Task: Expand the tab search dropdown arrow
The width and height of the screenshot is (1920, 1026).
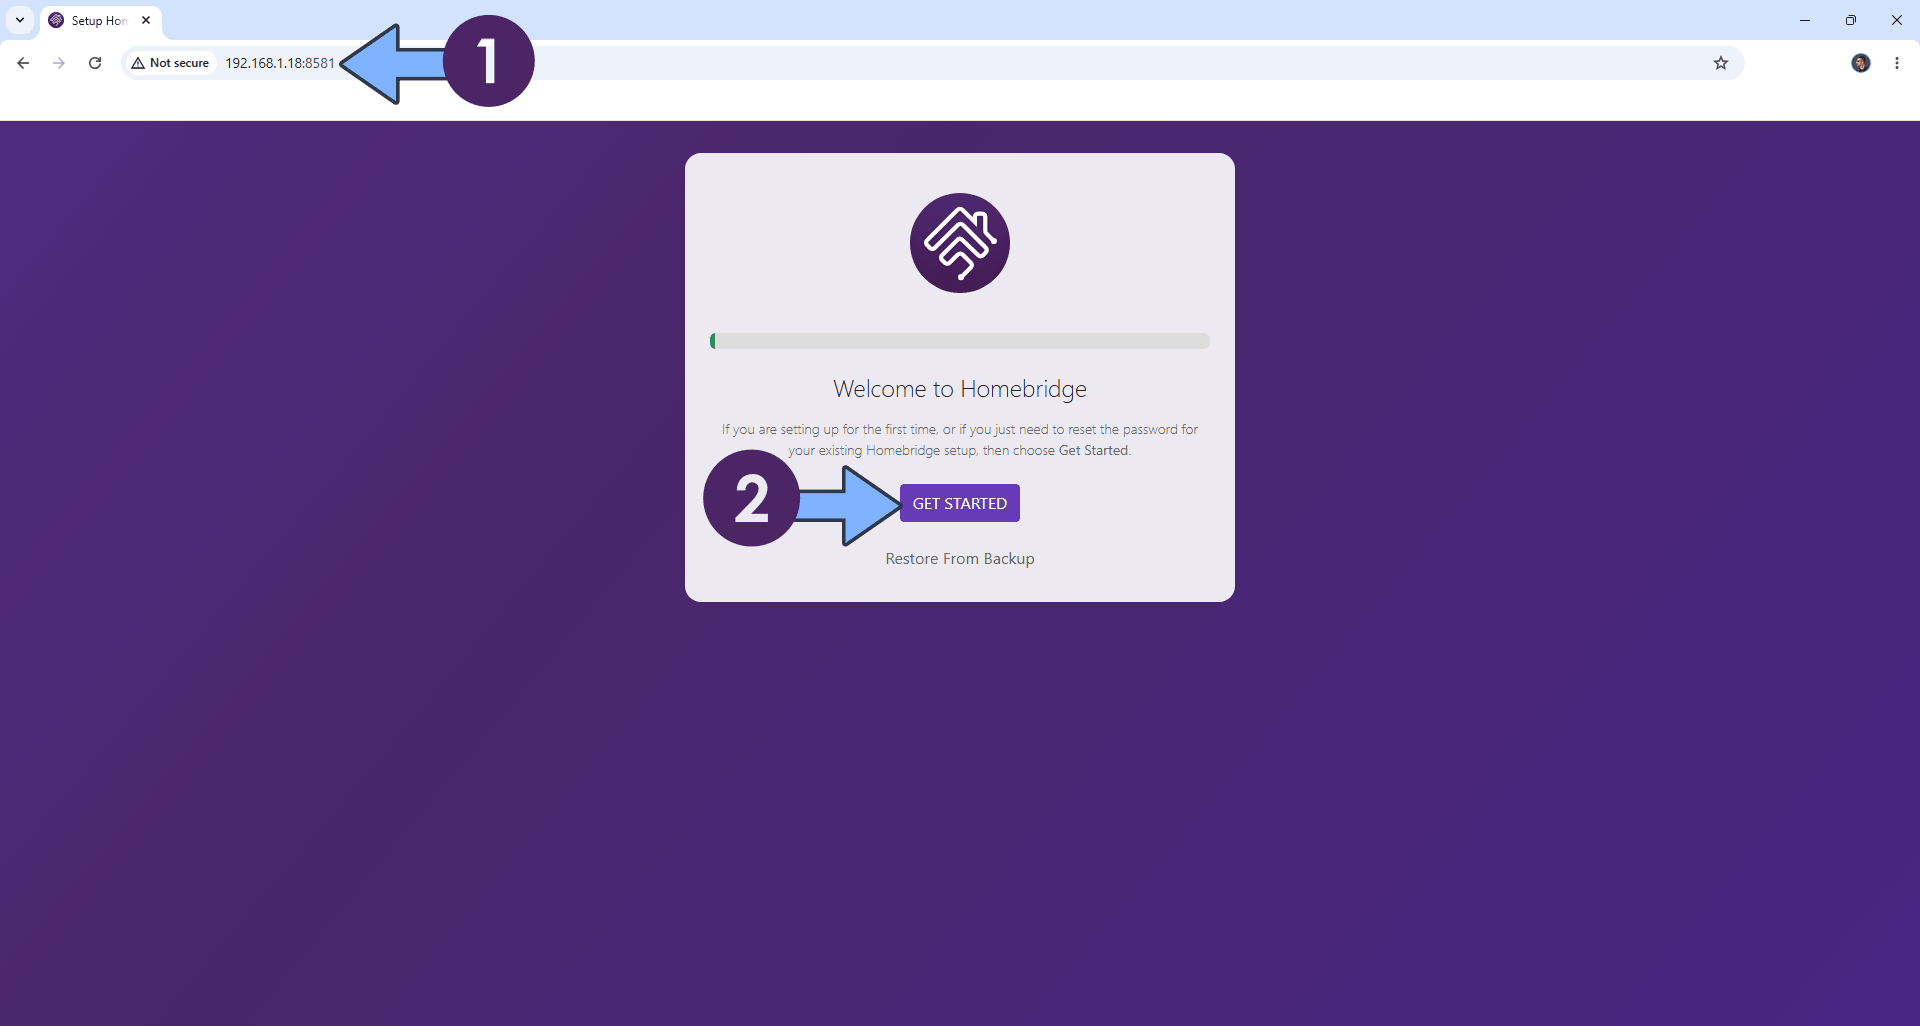Action: click(x=20, y=20)
